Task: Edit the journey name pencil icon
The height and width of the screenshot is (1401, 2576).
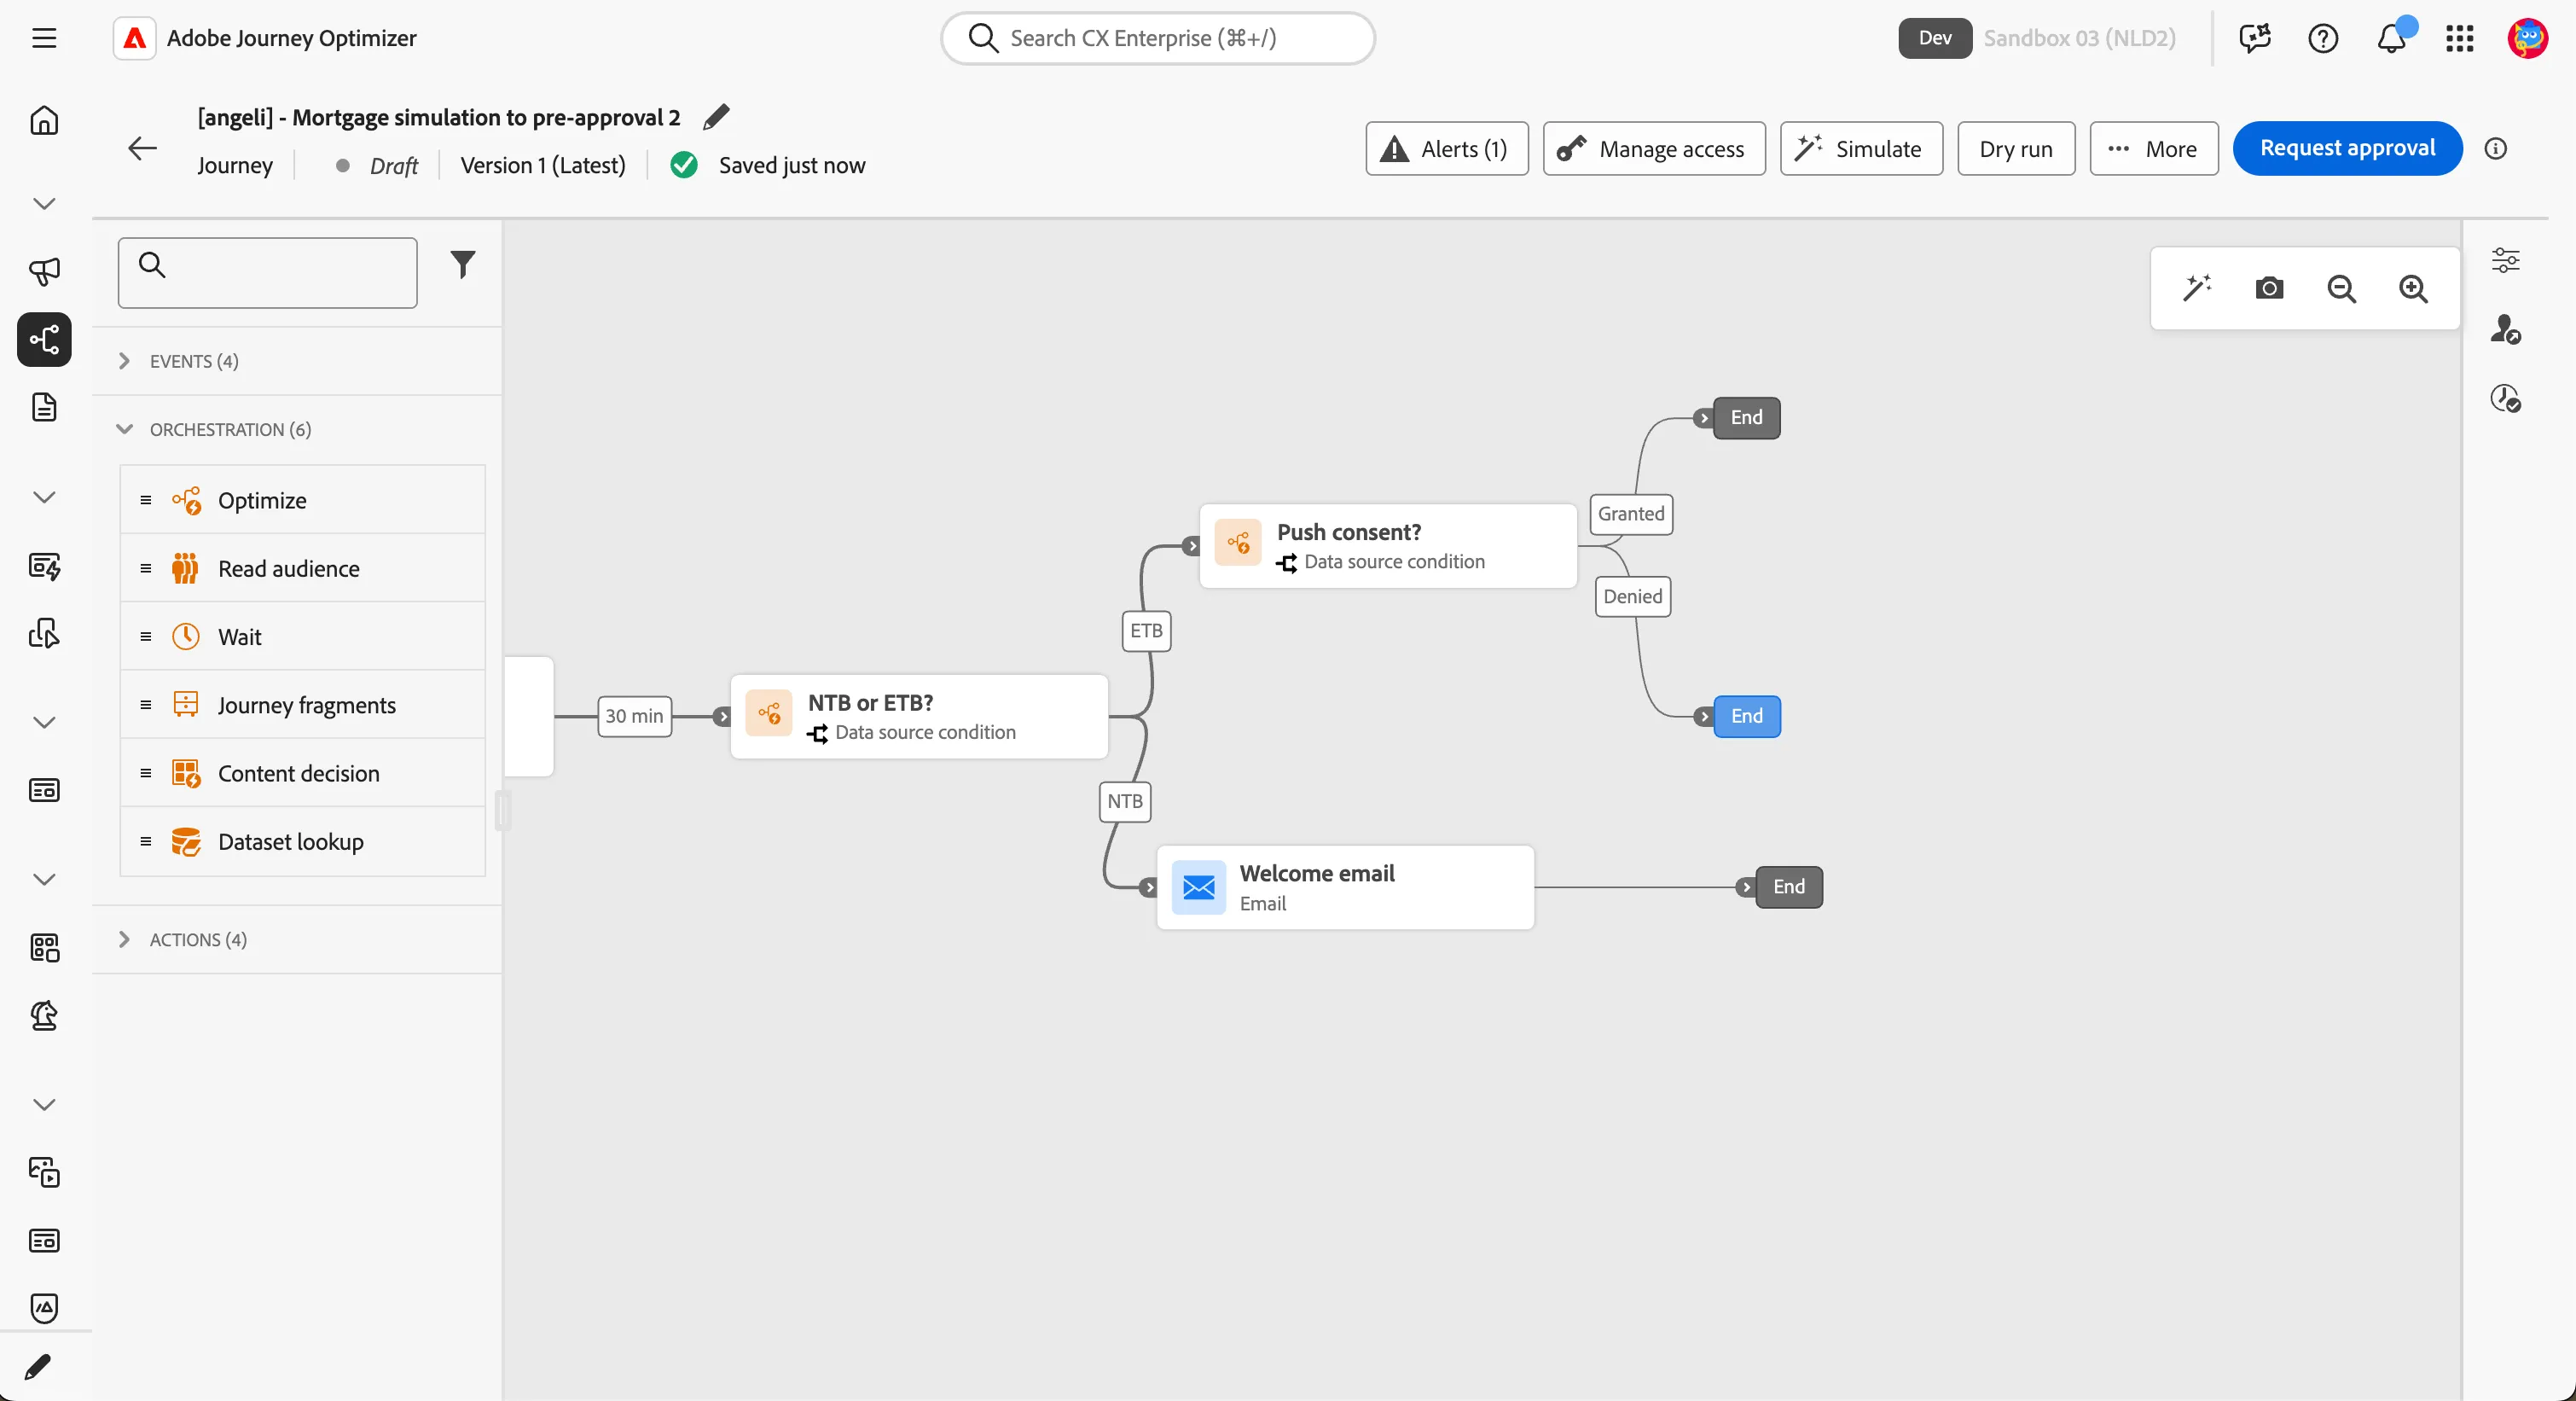Action: pyautogui.click(x=716, y=117)
